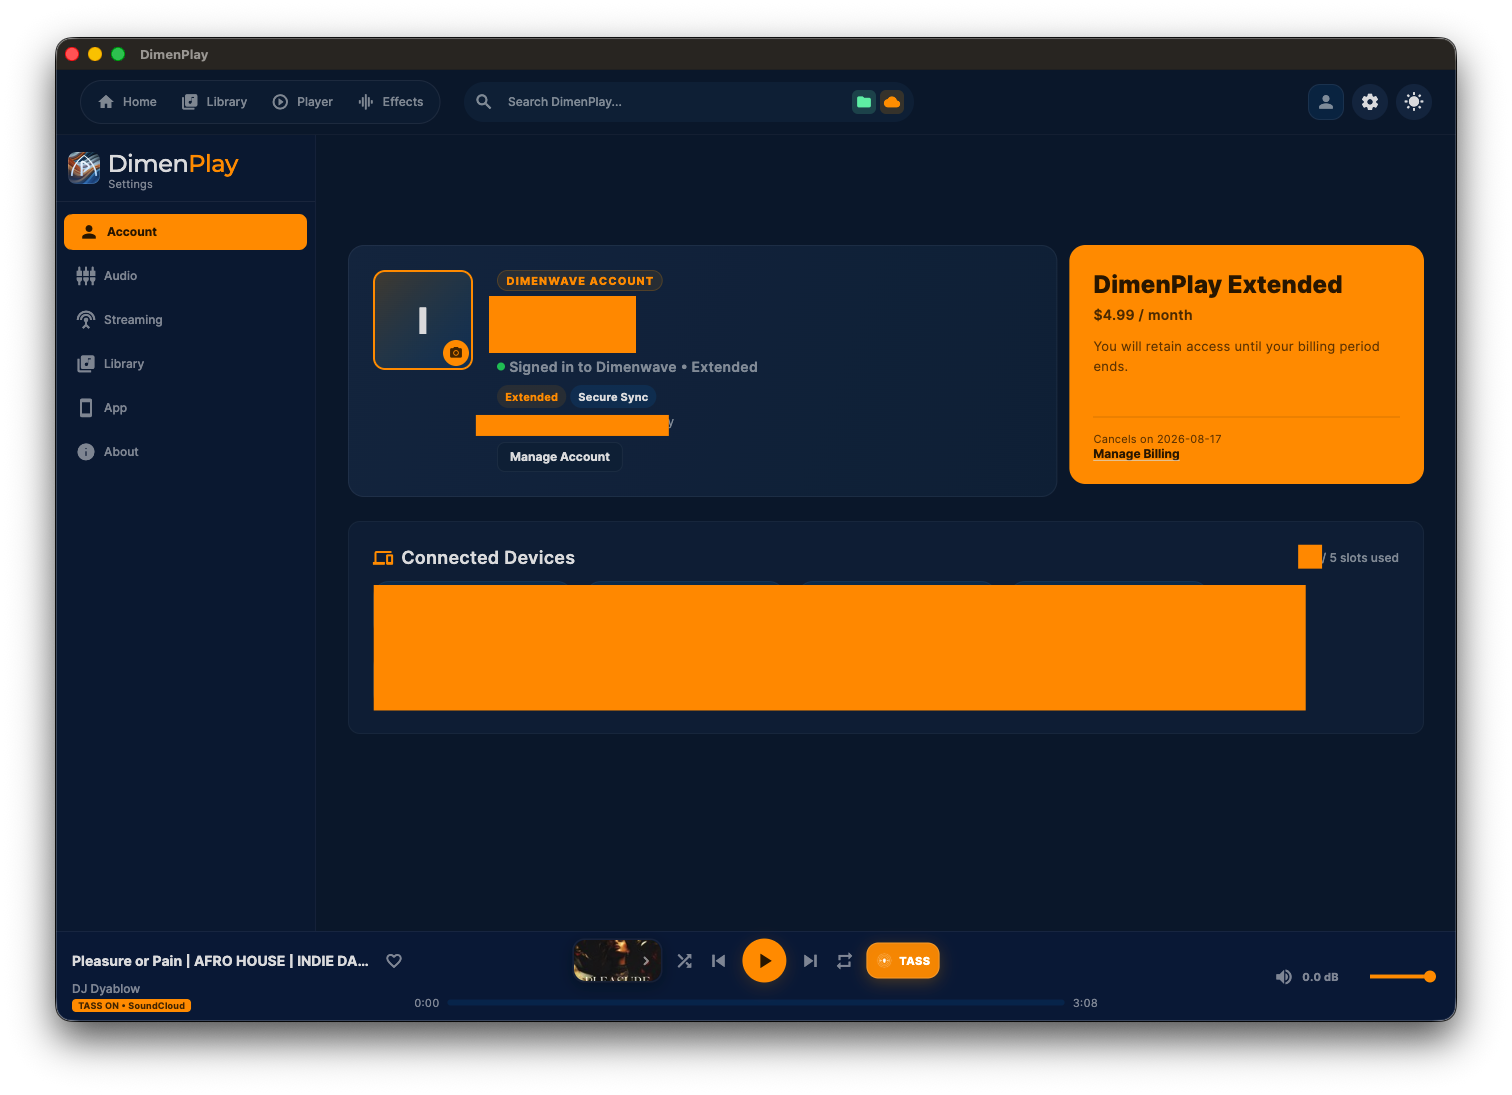Skip to the previous track
The image size is (1512, 1095).
tap(718, 961)
